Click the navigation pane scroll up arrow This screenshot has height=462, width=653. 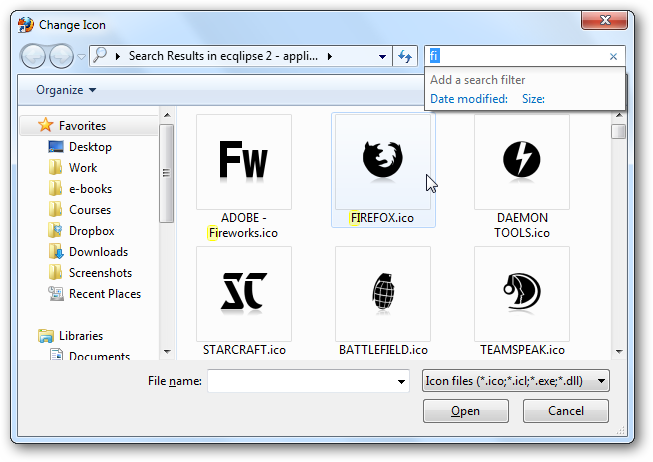click(x=167, y=115)
